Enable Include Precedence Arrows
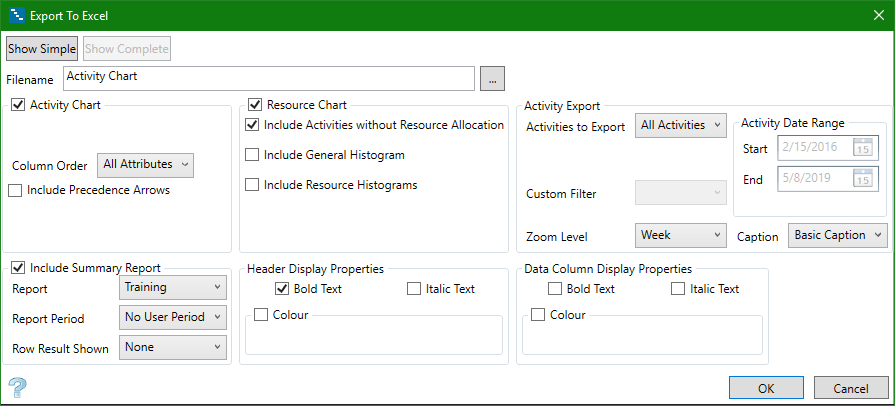 click(x=16, y=190)
